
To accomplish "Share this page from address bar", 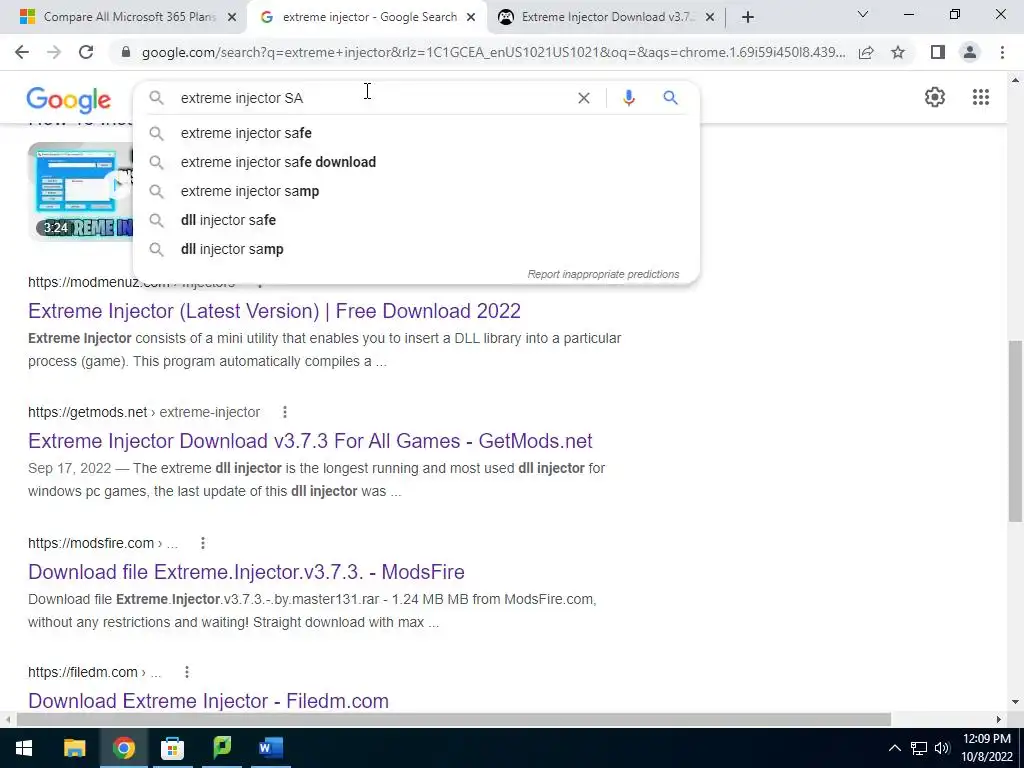I will [866, 52].
